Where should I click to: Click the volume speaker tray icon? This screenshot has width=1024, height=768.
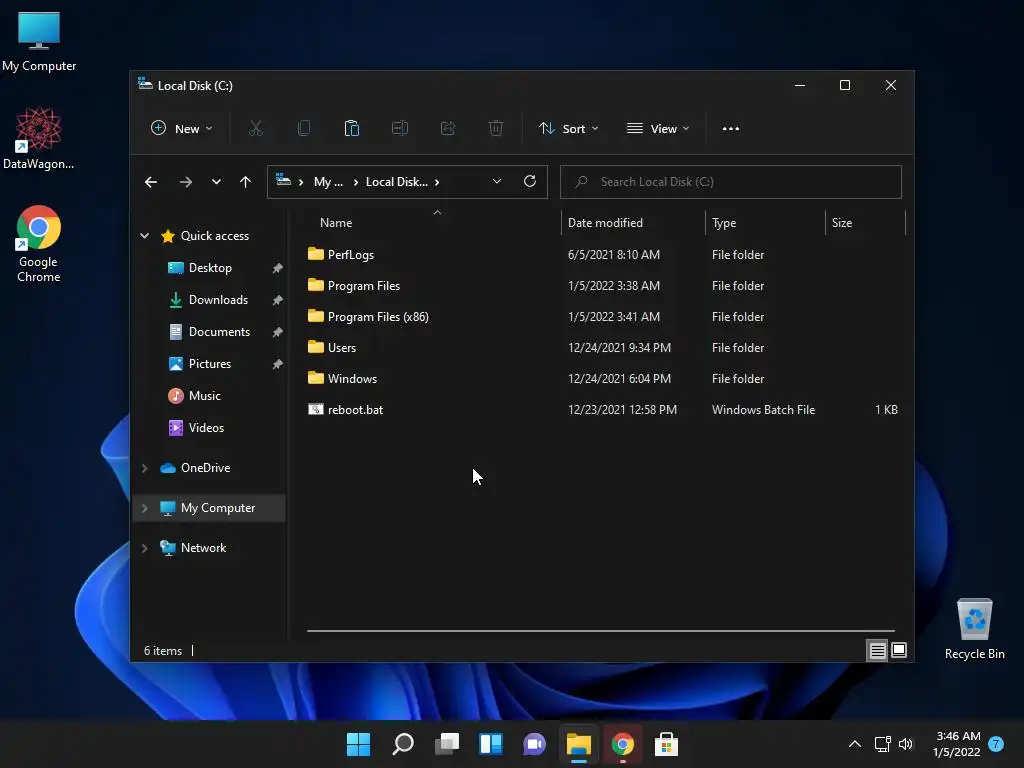tap(906, 744)
